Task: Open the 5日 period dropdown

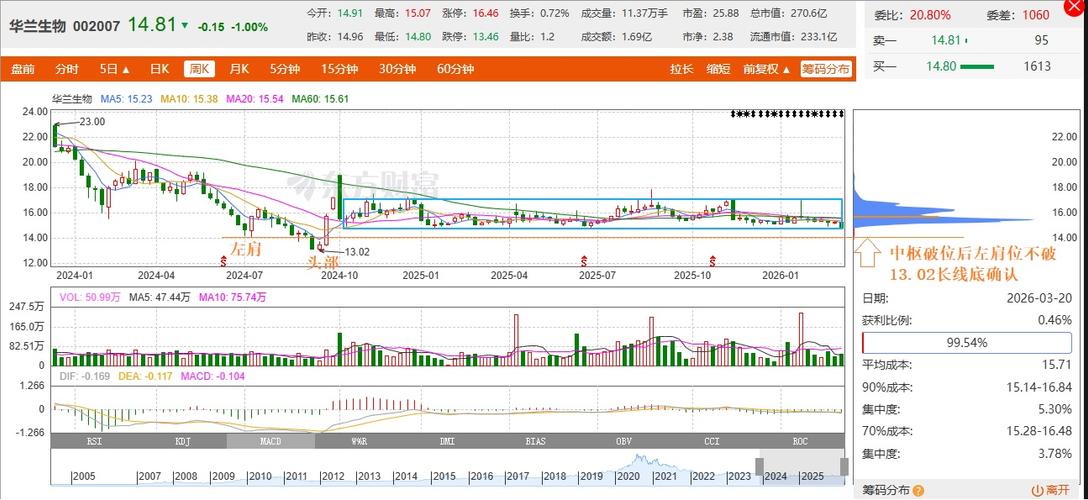Action: point(114,69)
